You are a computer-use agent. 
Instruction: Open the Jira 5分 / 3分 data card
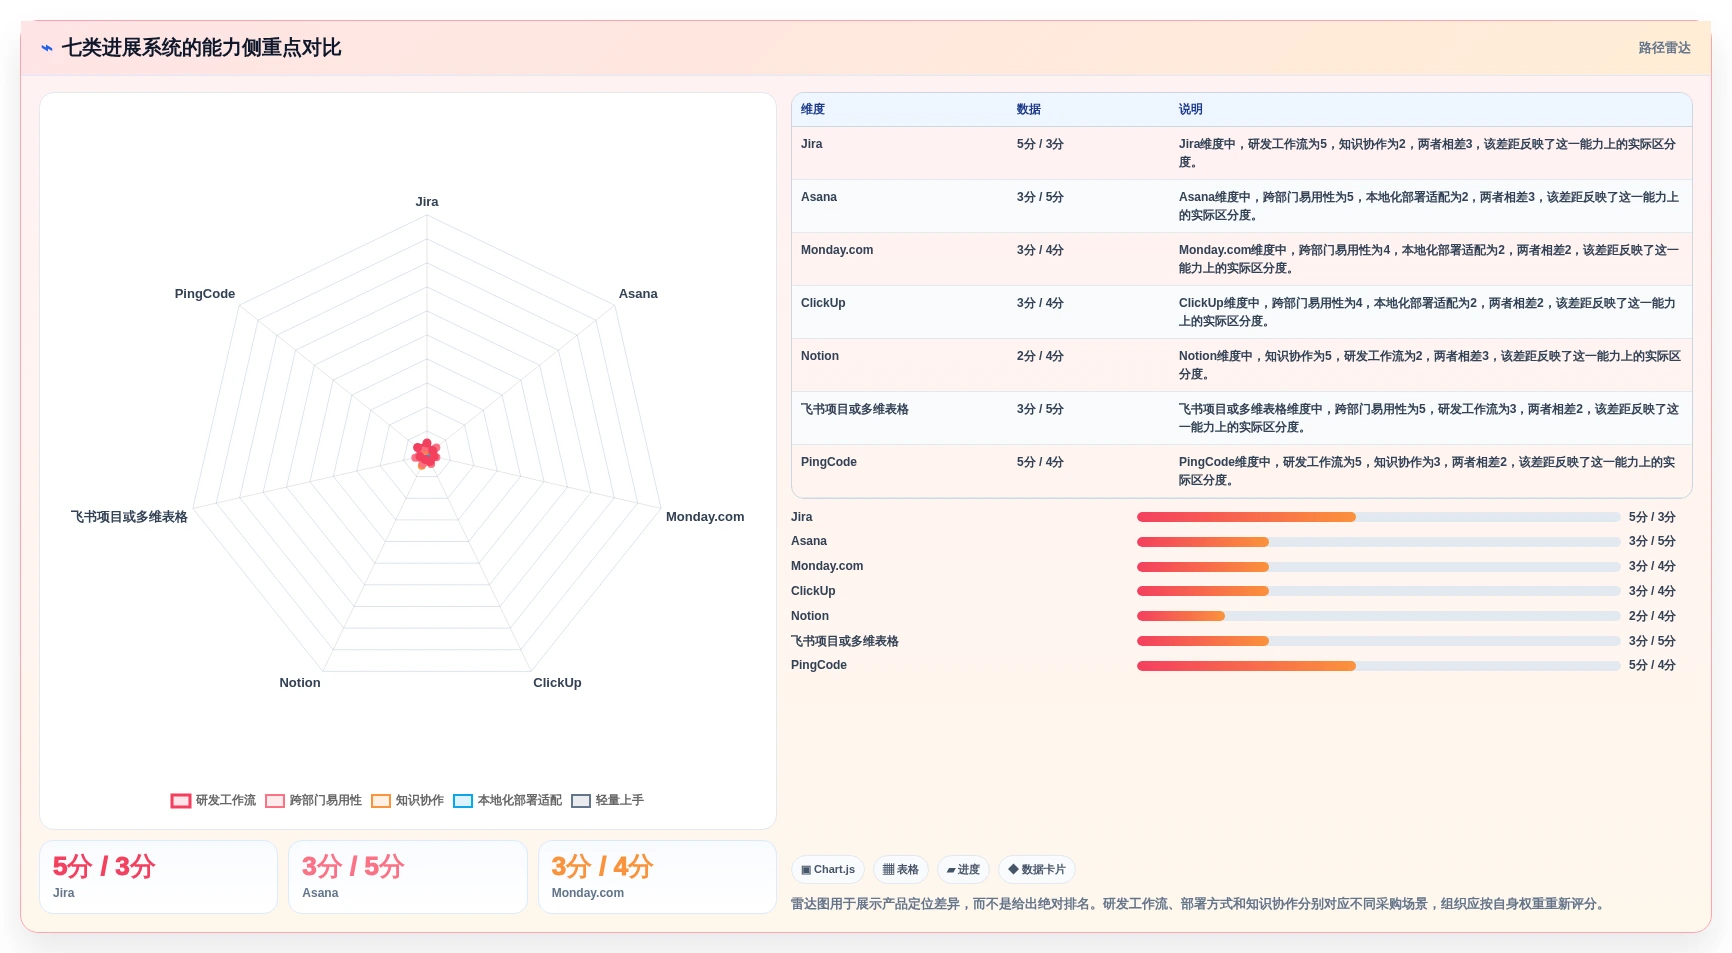point(158,877)
